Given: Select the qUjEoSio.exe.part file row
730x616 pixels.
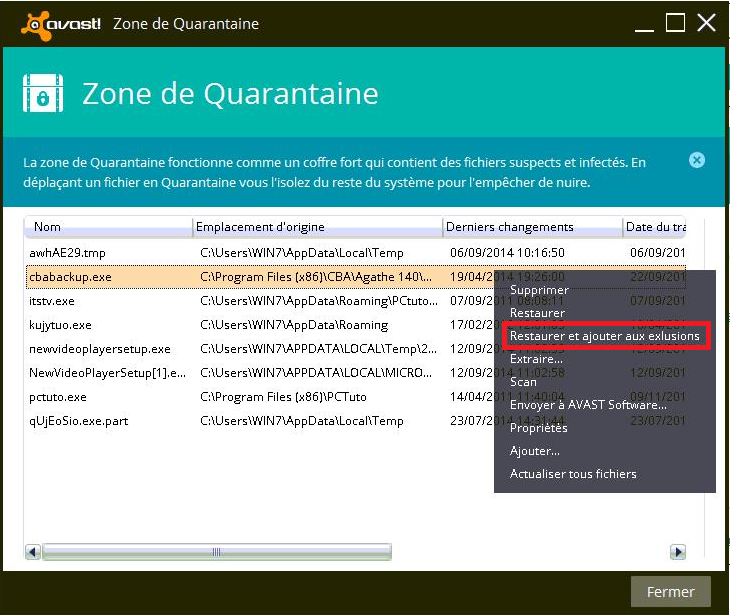Looking at the screenshot, I should click(260, 421).
